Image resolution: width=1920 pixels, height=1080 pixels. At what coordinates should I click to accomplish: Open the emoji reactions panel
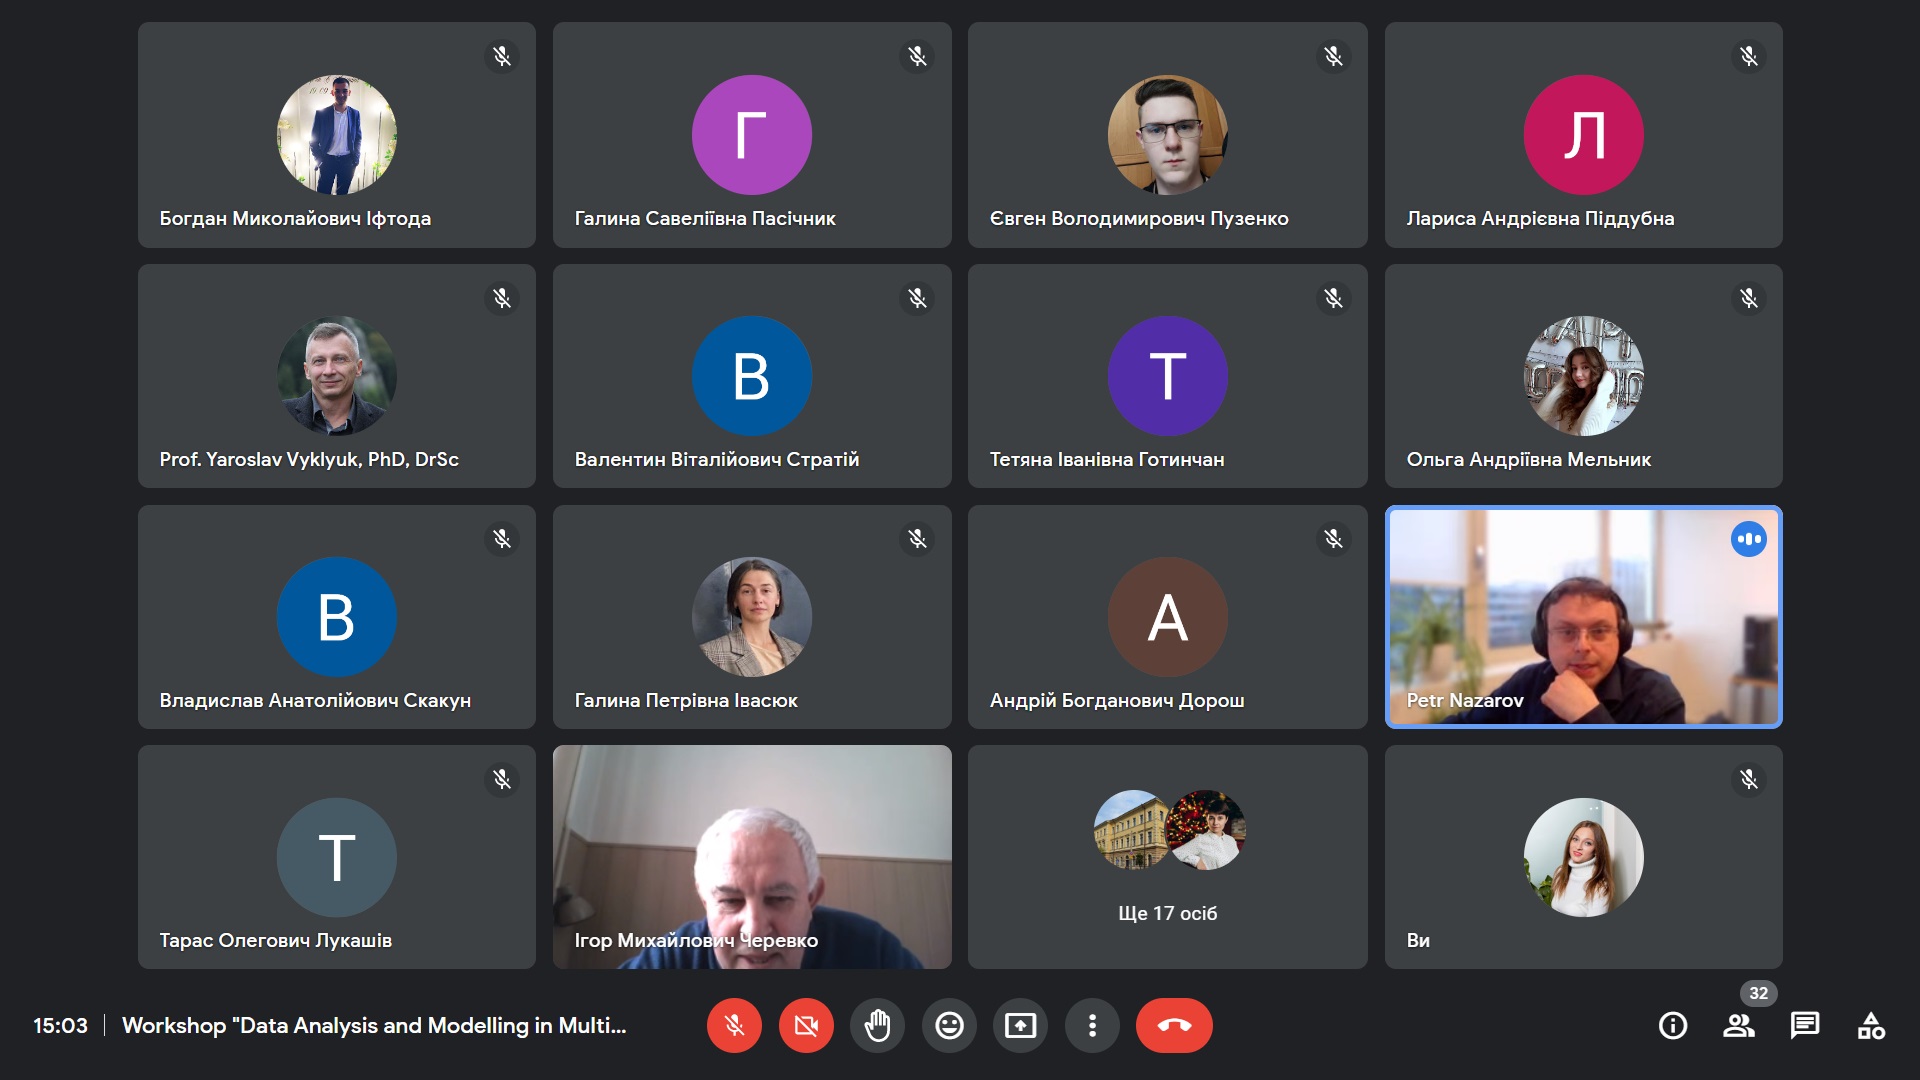tap(949, 1025)
